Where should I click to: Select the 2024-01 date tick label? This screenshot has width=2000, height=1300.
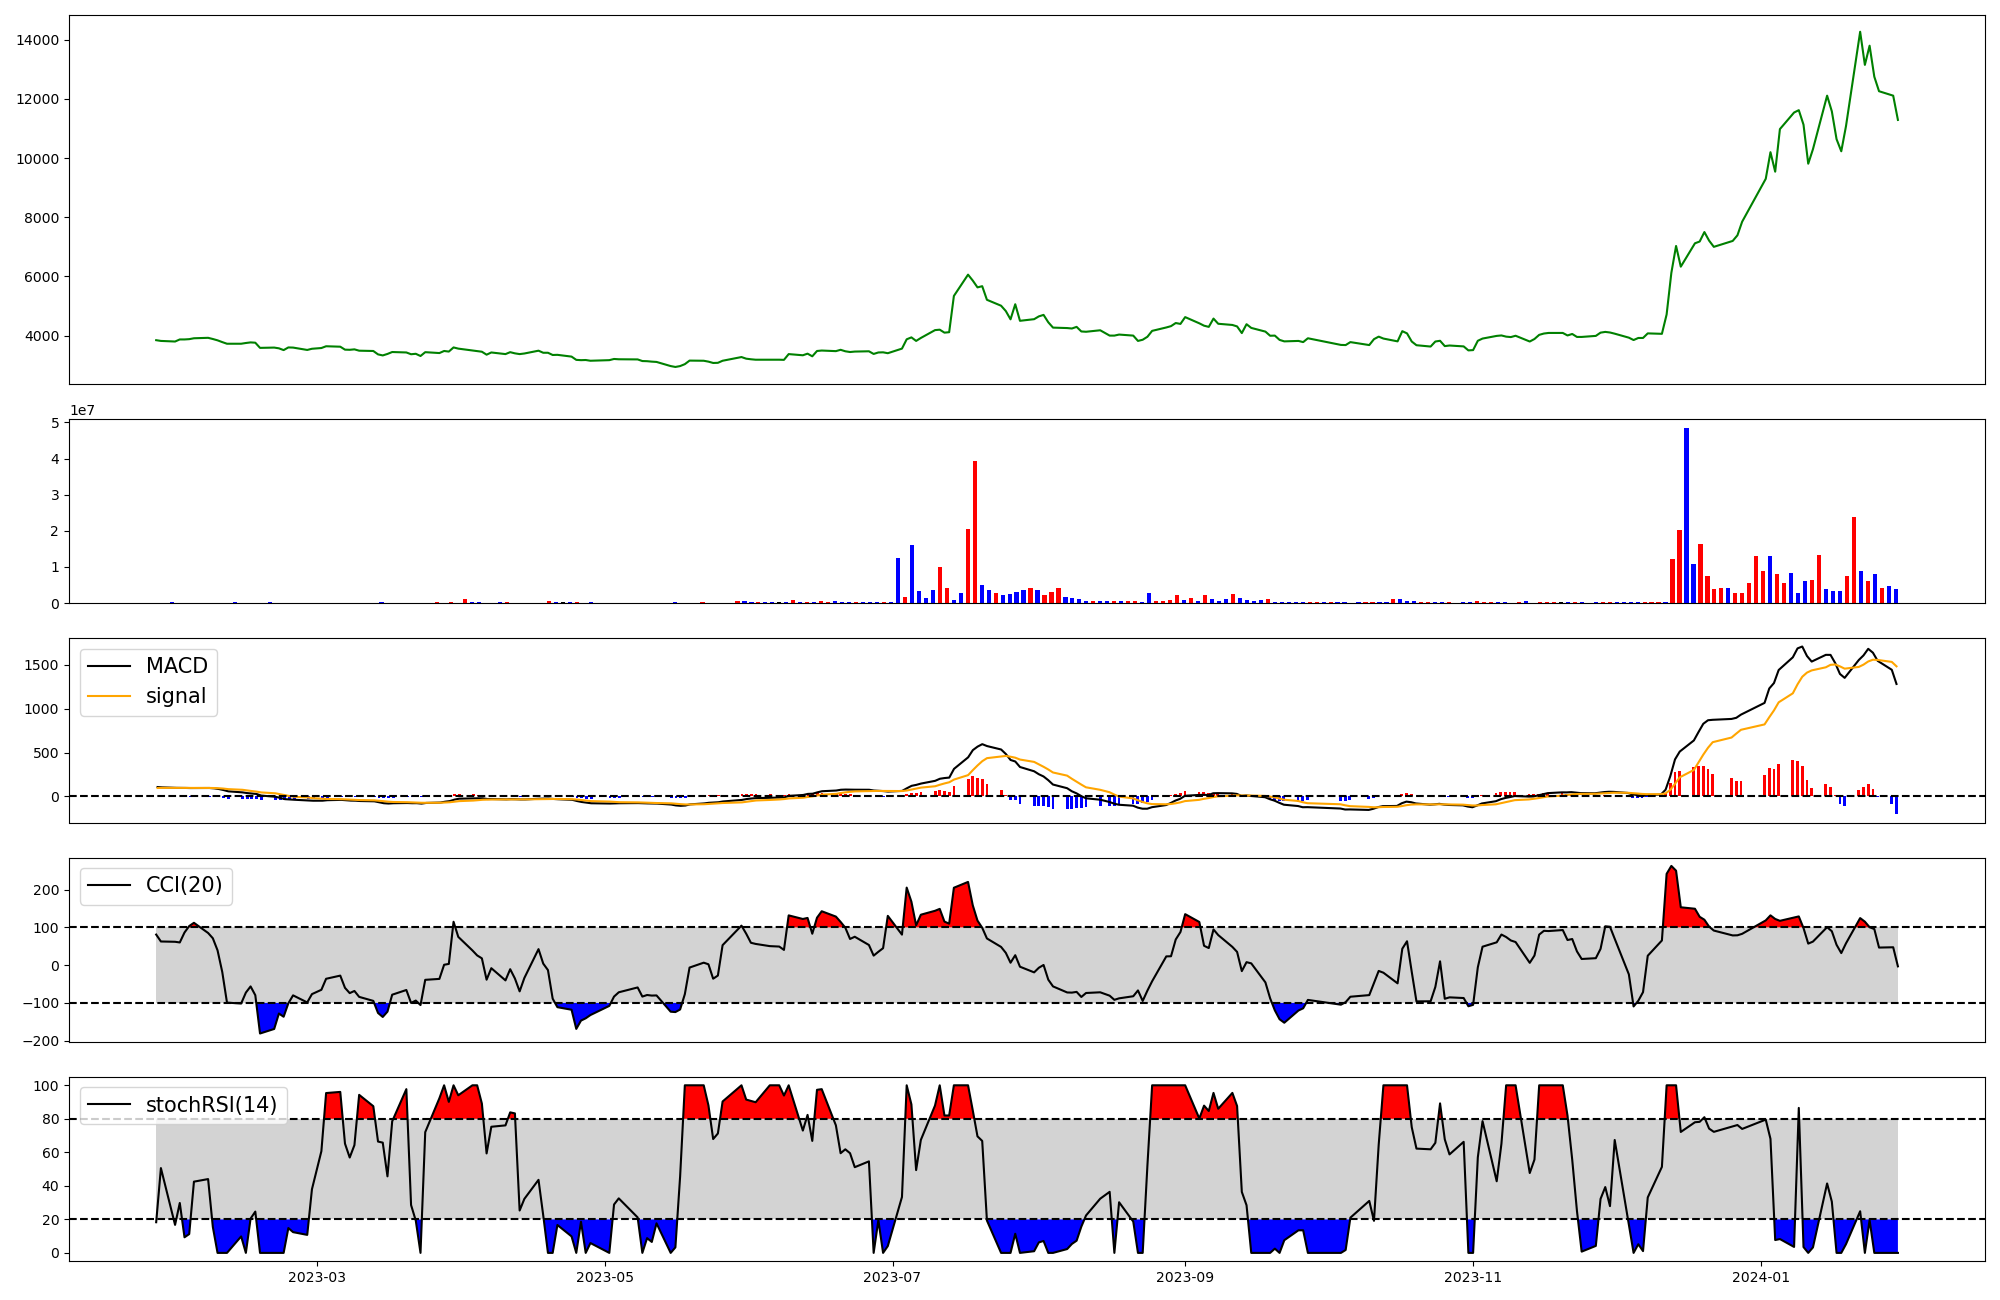click(1760, 1277)
